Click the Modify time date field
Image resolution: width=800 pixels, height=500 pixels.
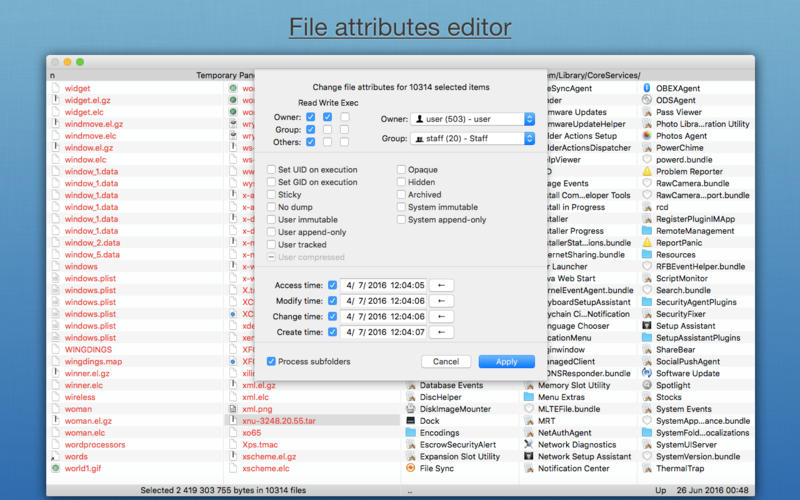[384, 301]
